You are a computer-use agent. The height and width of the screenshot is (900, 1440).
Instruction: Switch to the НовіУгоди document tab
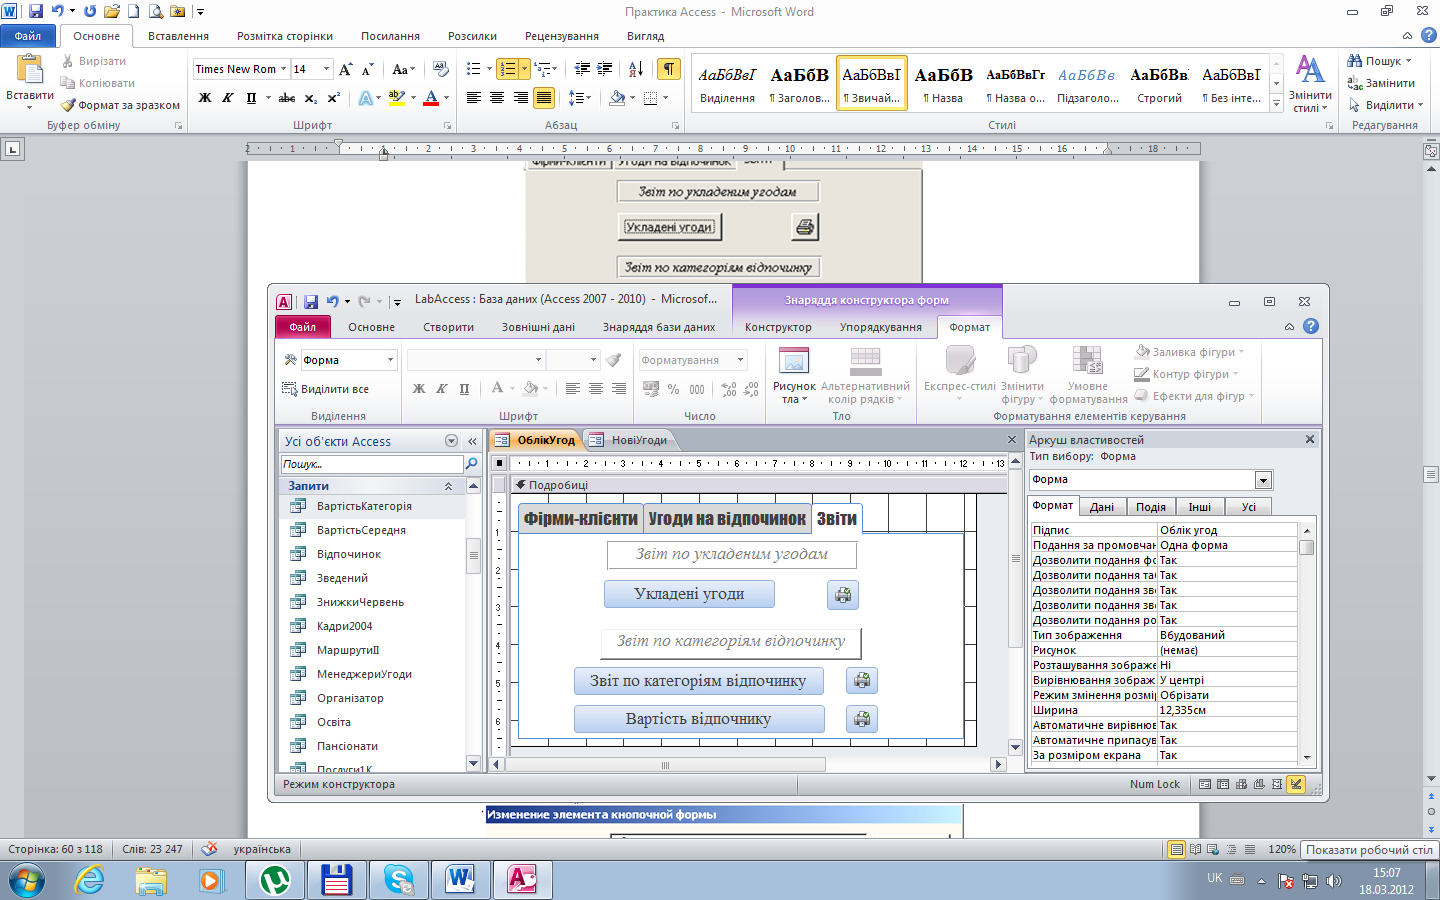tap(628, 440)
